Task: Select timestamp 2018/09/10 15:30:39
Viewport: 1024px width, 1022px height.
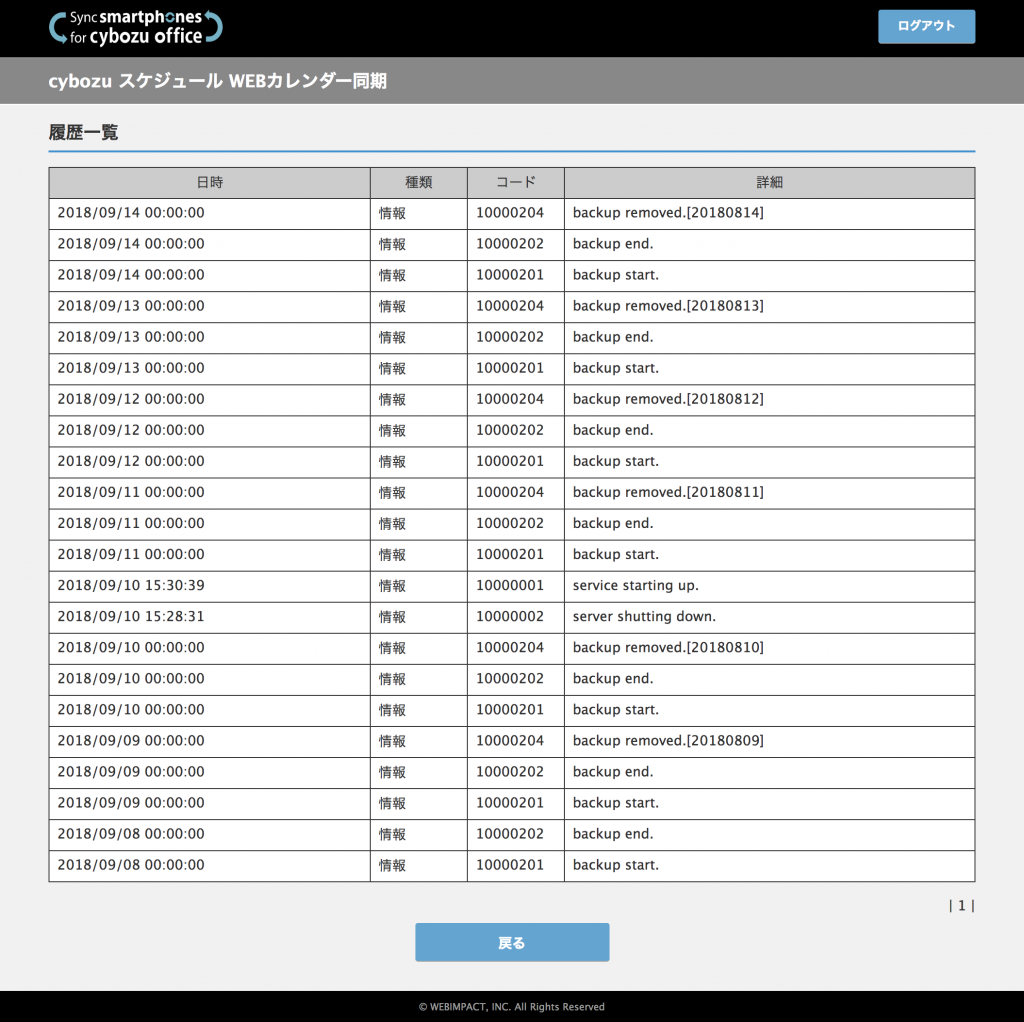Action: click(x=131, y=586)
